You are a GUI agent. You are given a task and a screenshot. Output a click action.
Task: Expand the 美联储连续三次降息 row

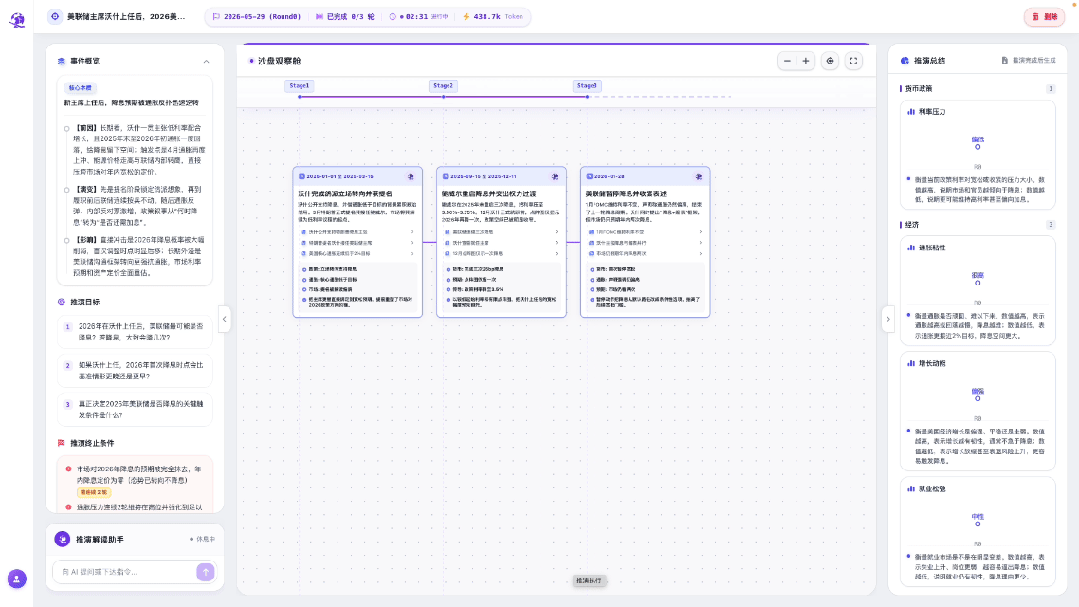pyautogui.click(x=501, y=232)
